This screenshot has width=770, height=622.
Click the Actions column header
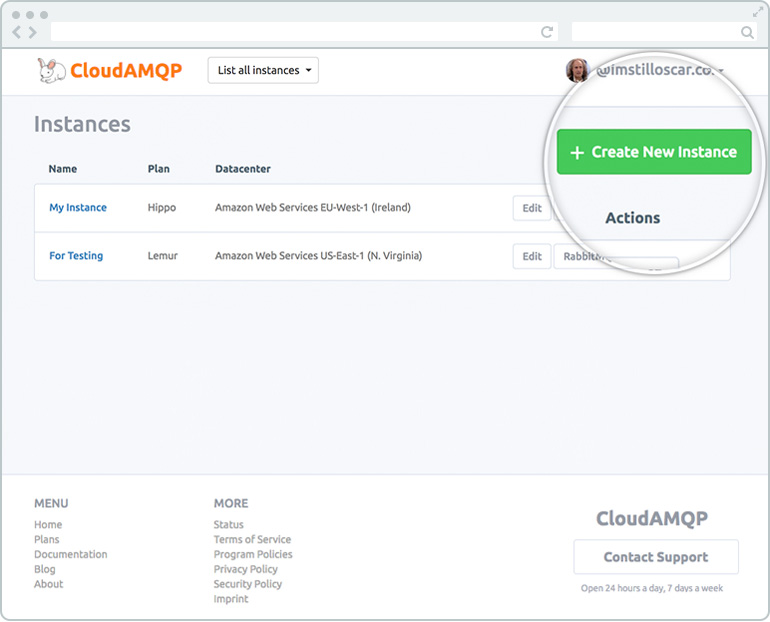tap(632, 217)
